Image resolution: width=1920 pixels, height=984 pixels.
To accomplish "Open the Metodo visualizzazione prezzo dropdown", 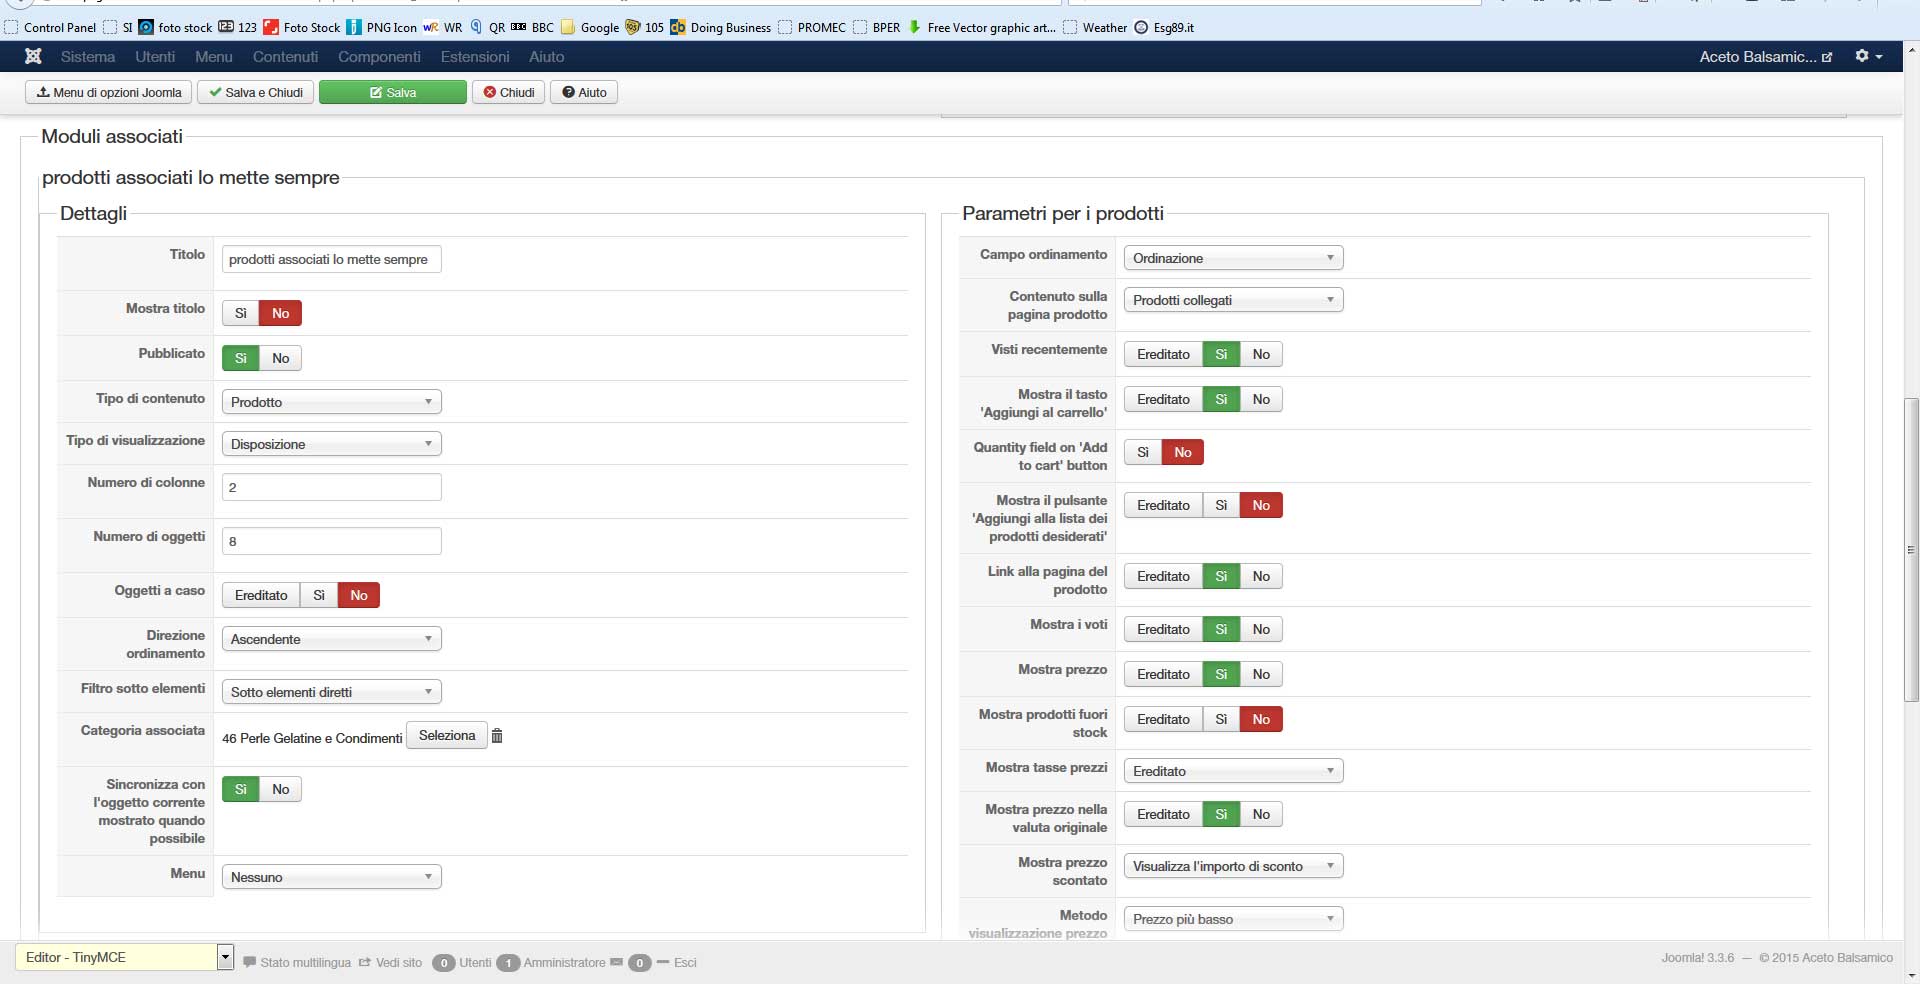I will coord(1234,919).
